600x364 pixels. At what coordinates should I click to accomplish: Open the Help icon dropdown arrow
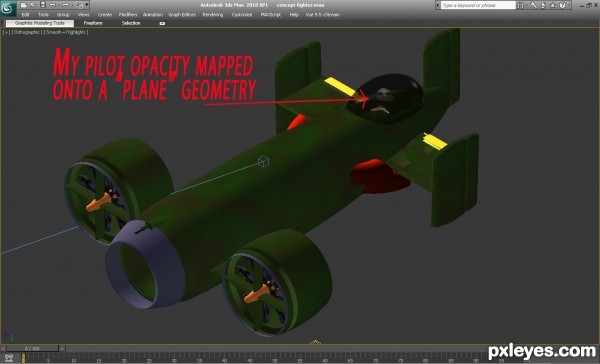pyautogui.click(x=568, y=5)
